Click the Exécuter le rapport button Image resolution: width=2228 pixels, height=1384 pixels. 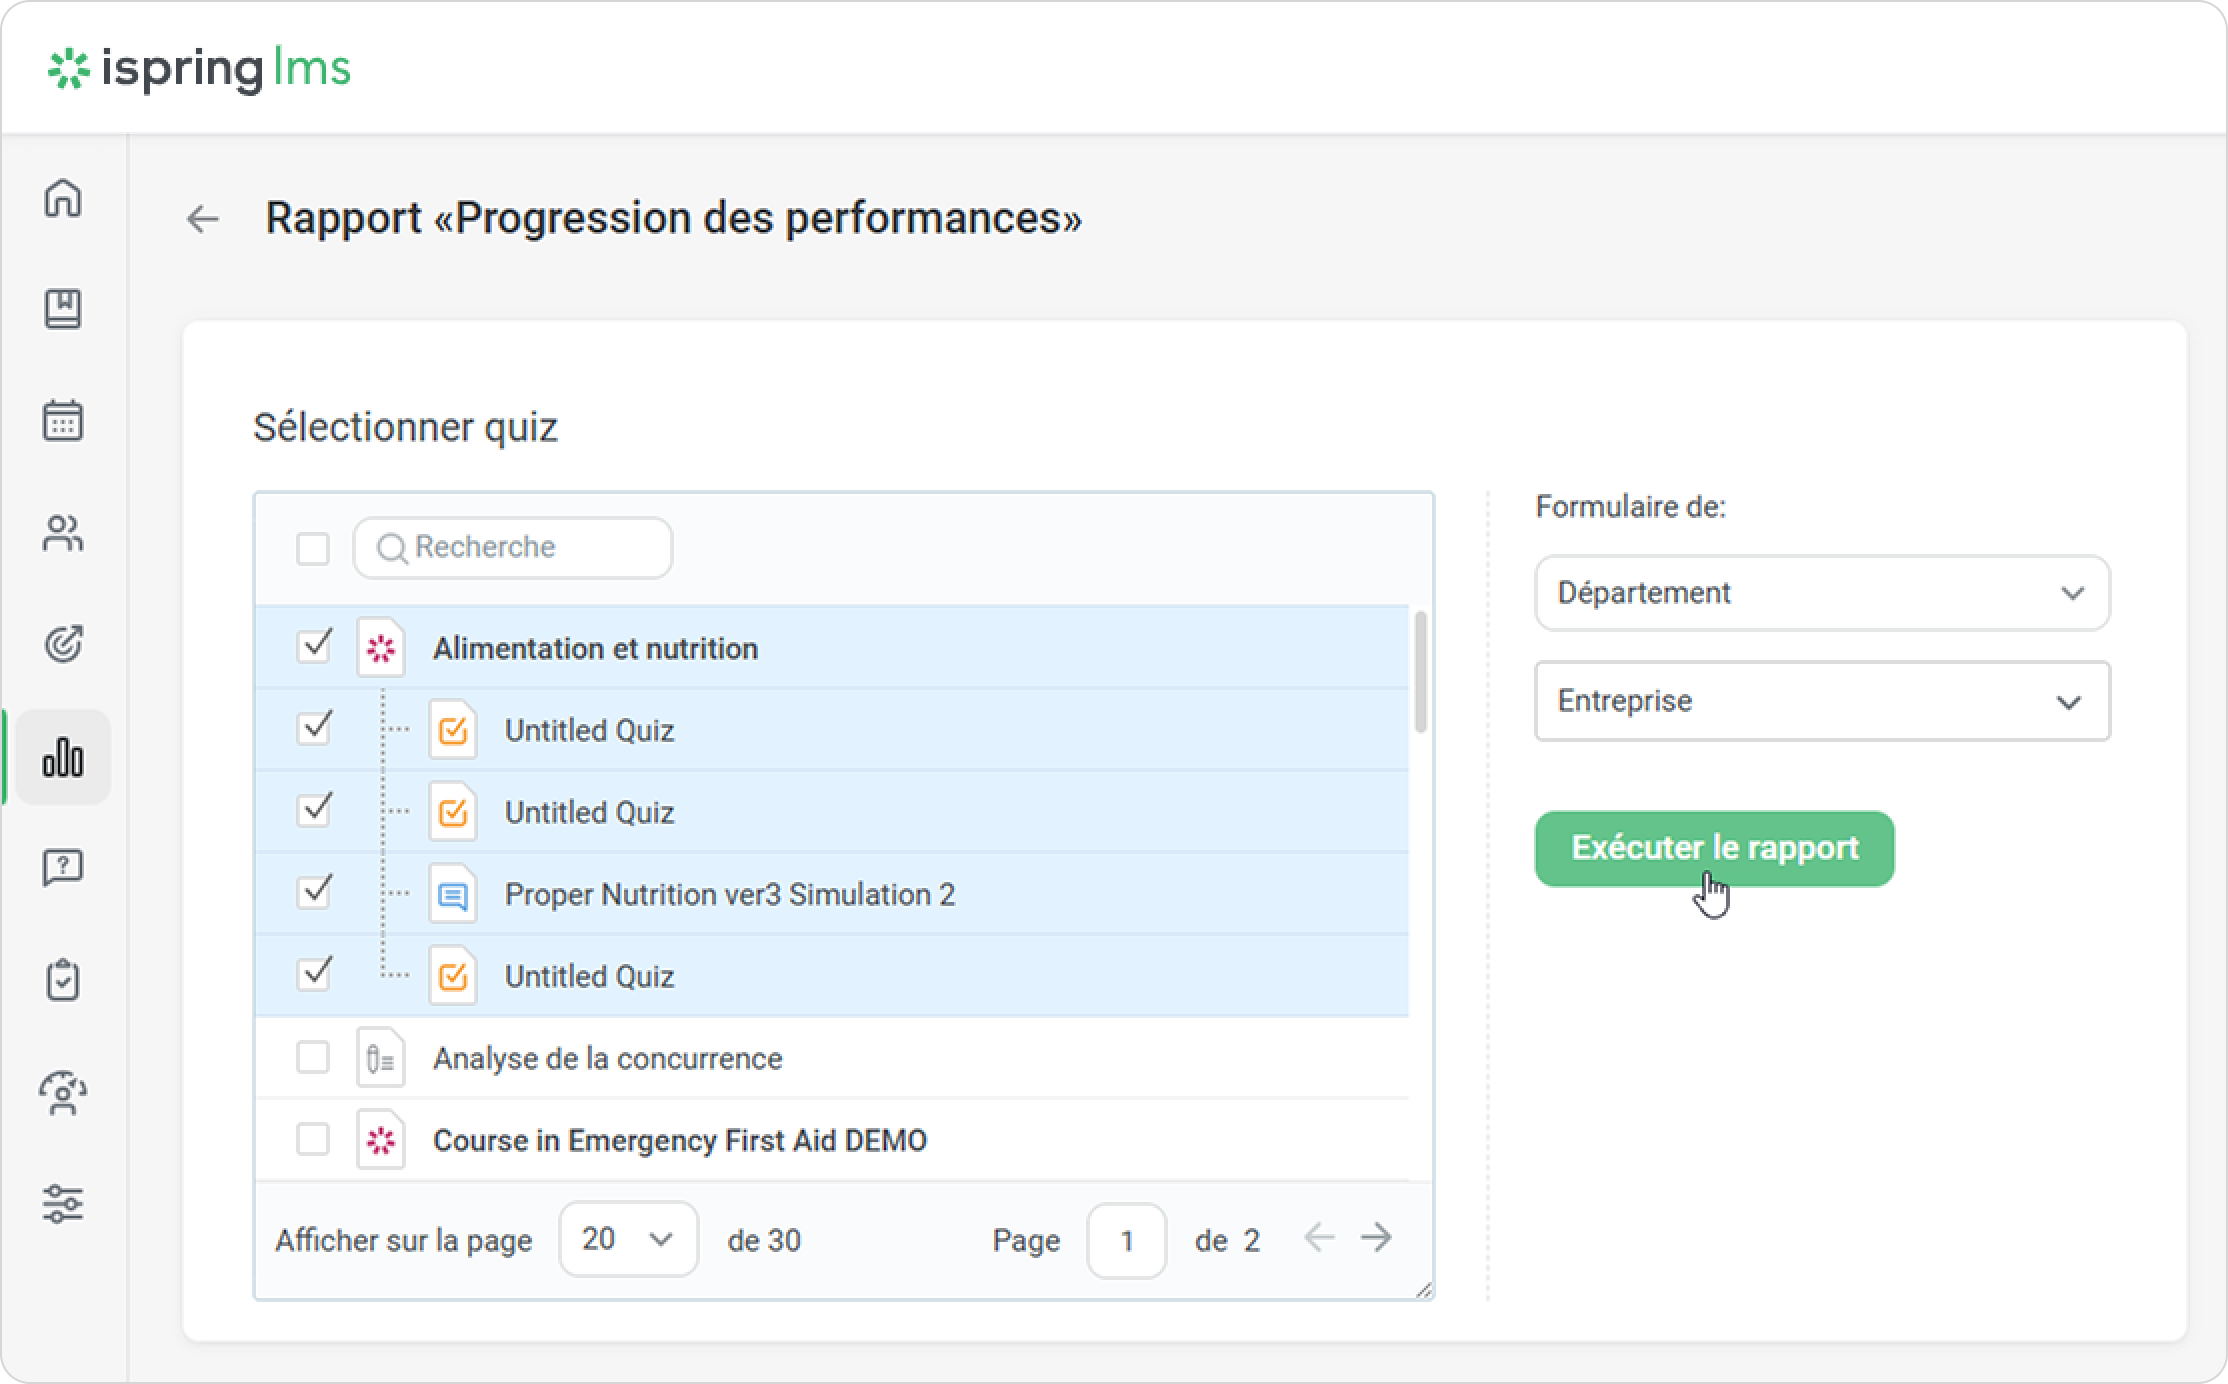point(1714,848)
